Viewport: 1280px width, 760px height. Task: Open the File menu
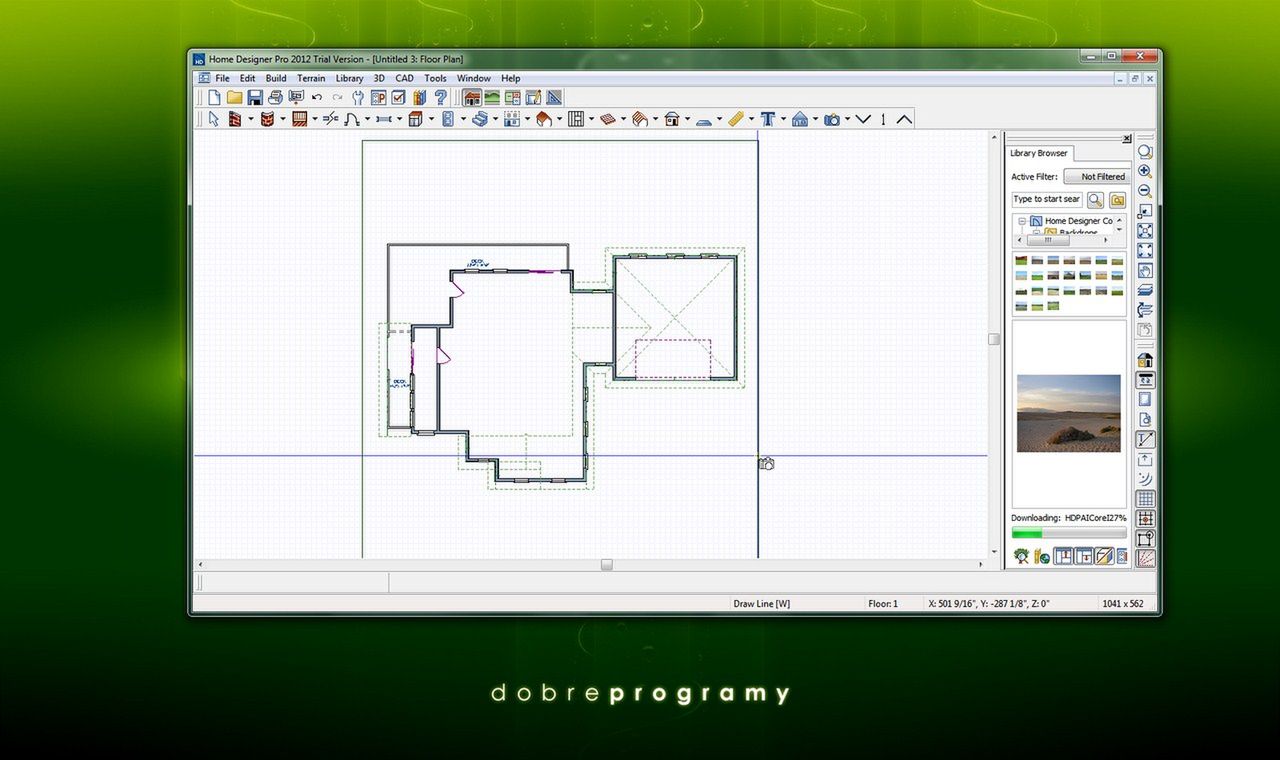pyautogui.click(x=222, y=78)
